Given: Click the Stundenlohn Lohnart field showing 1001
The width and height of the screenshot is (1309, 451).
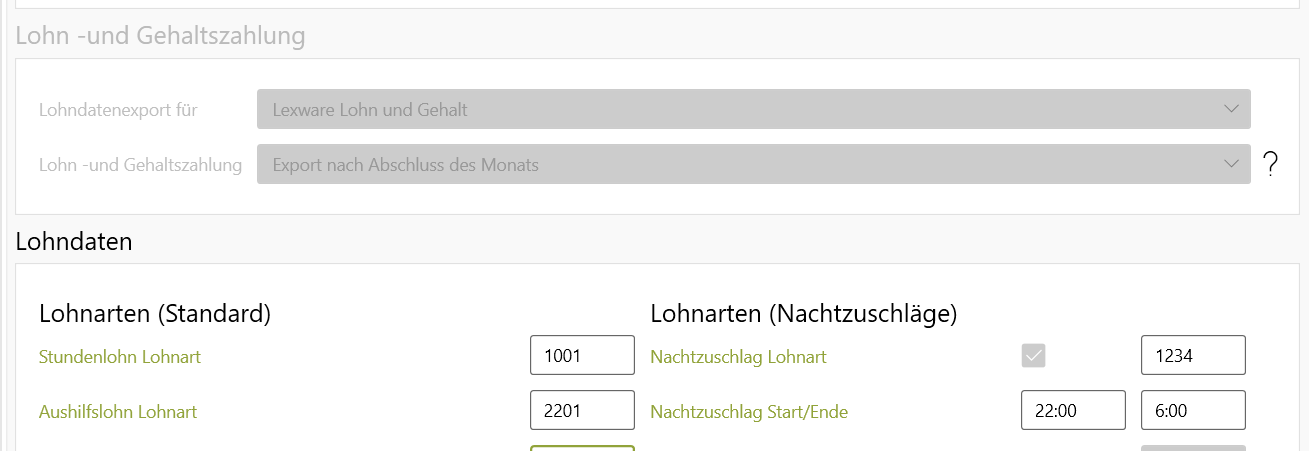Looking at the screenshot, I should 582,355.
